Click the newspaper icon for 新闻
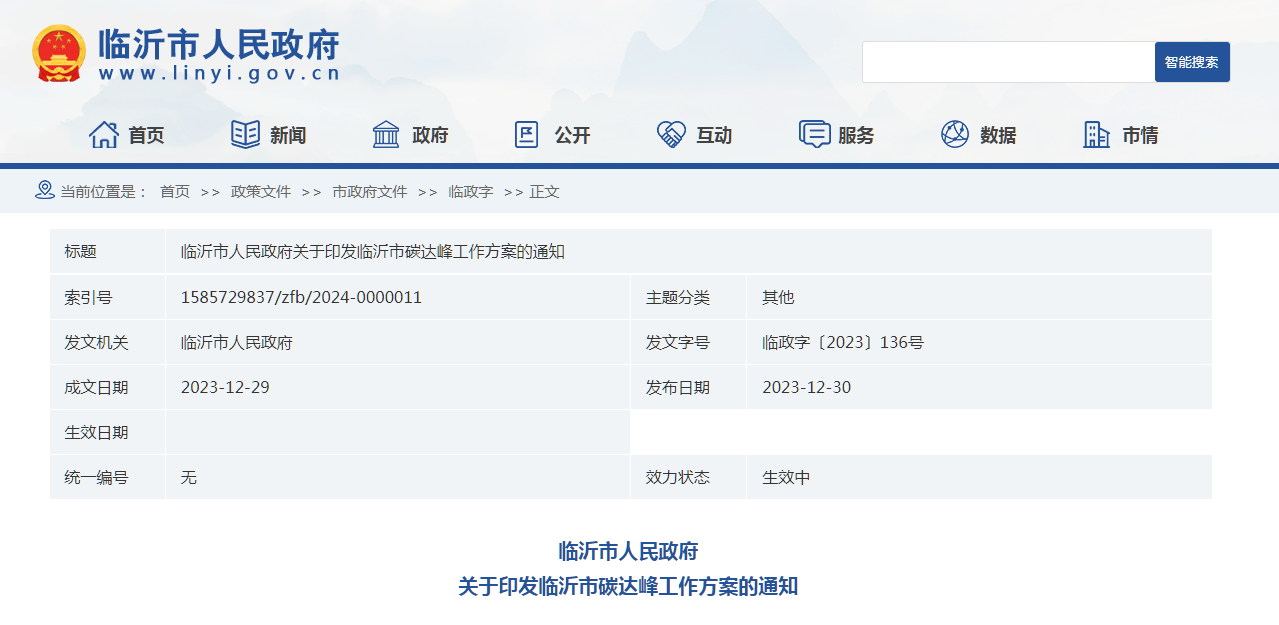Image resolution: width=1279 pixels, height=625 pixels. (x=246, y=134)
